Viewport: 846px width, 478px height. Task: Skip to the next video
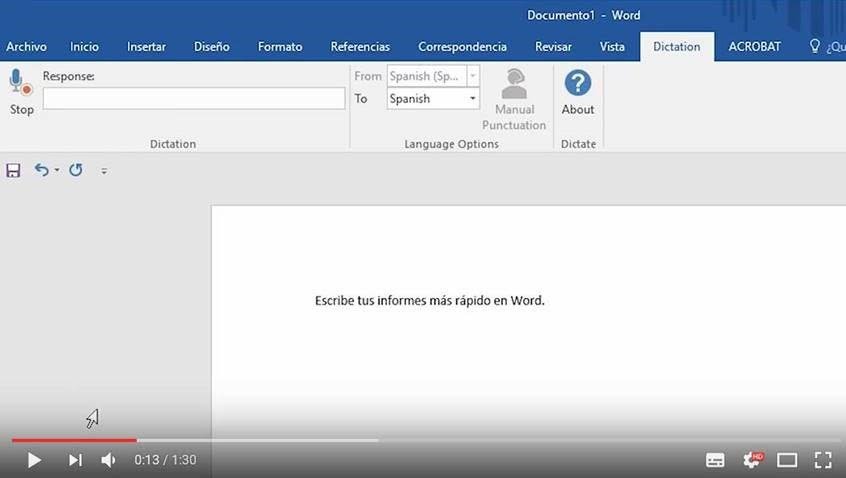pos(76,460)
